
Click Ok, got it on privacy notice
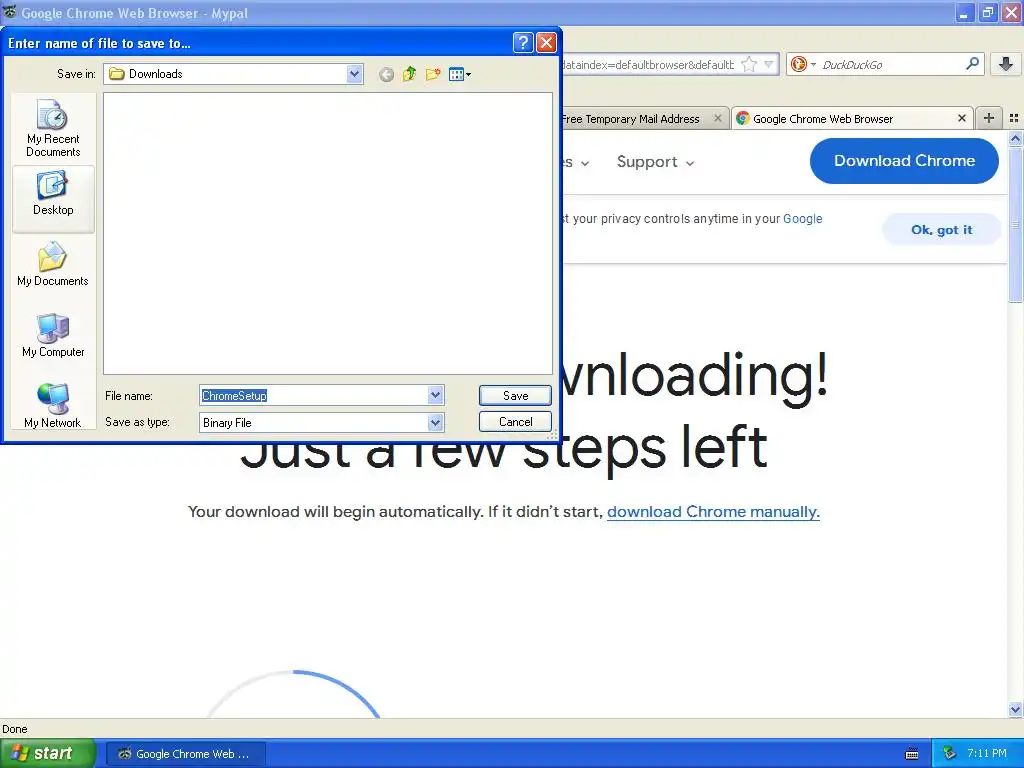click(x=941, y=230)
